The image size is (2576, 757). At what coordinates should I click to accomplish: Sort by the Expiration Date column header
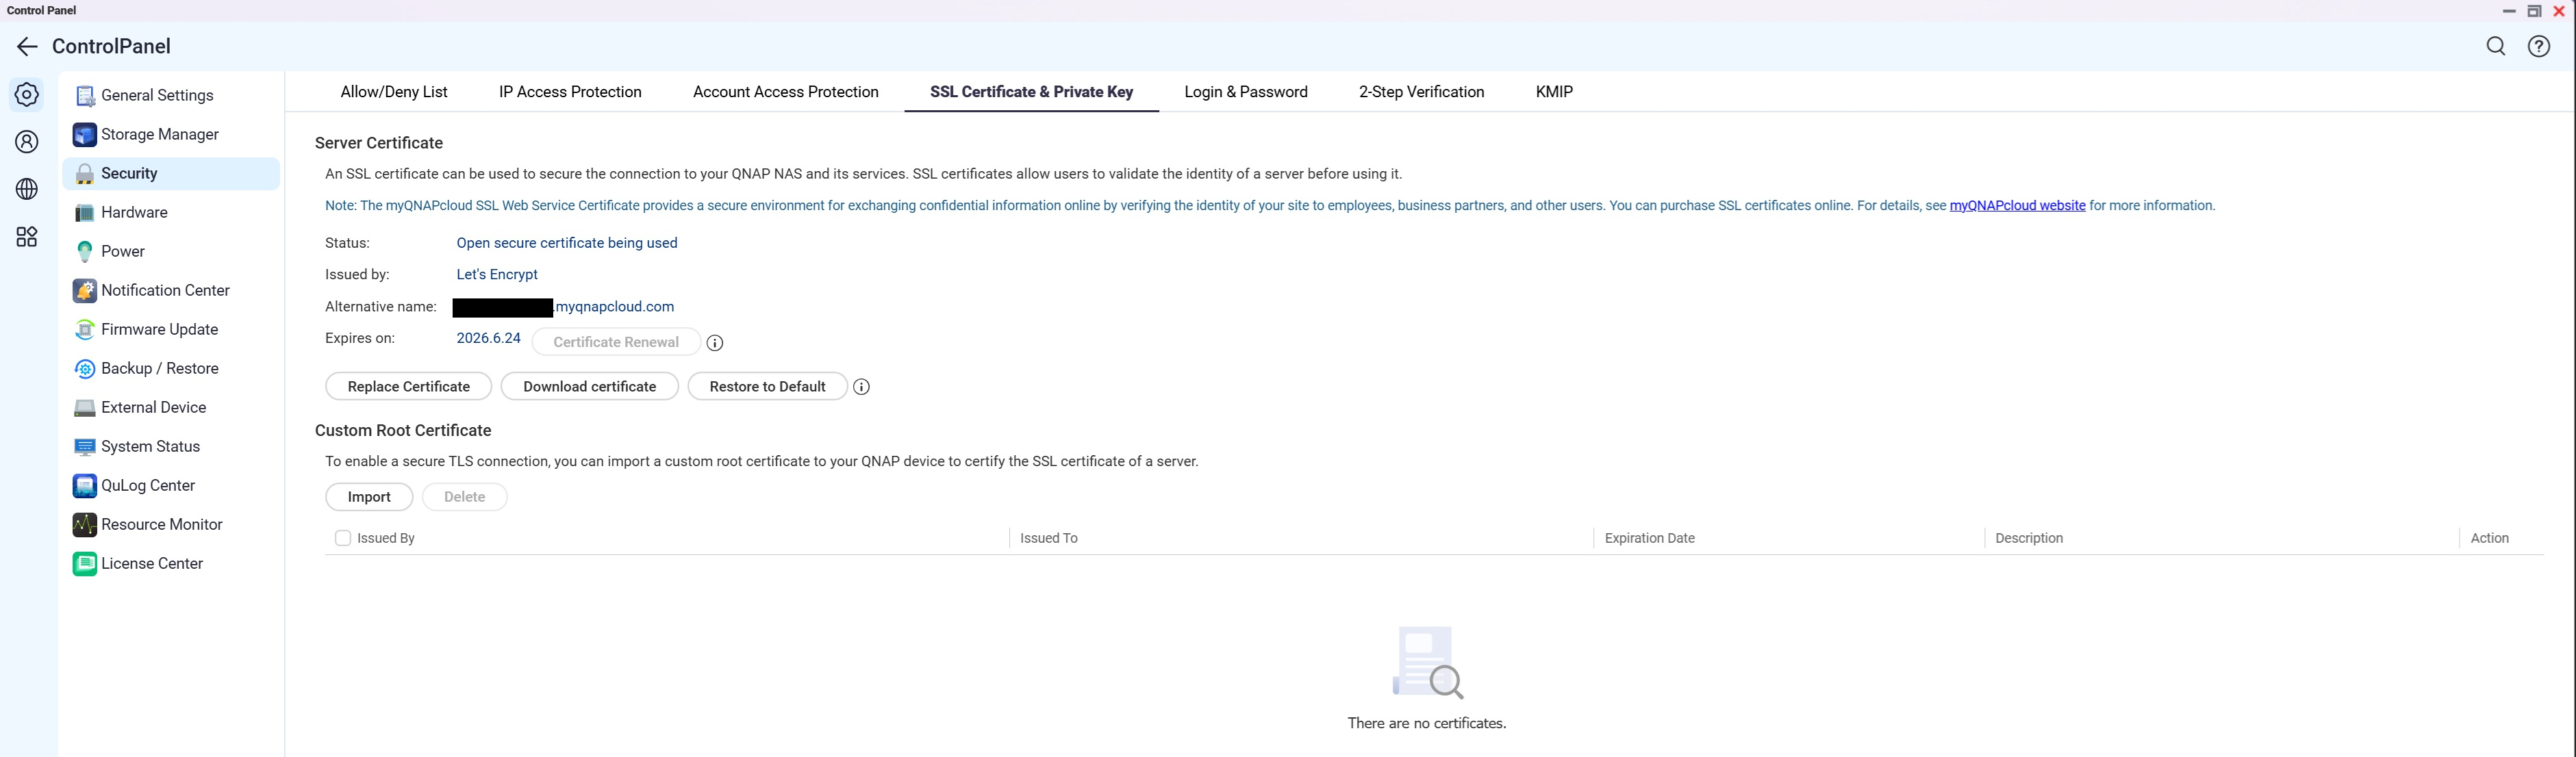pyautogui.click(x=1649, y=538)
